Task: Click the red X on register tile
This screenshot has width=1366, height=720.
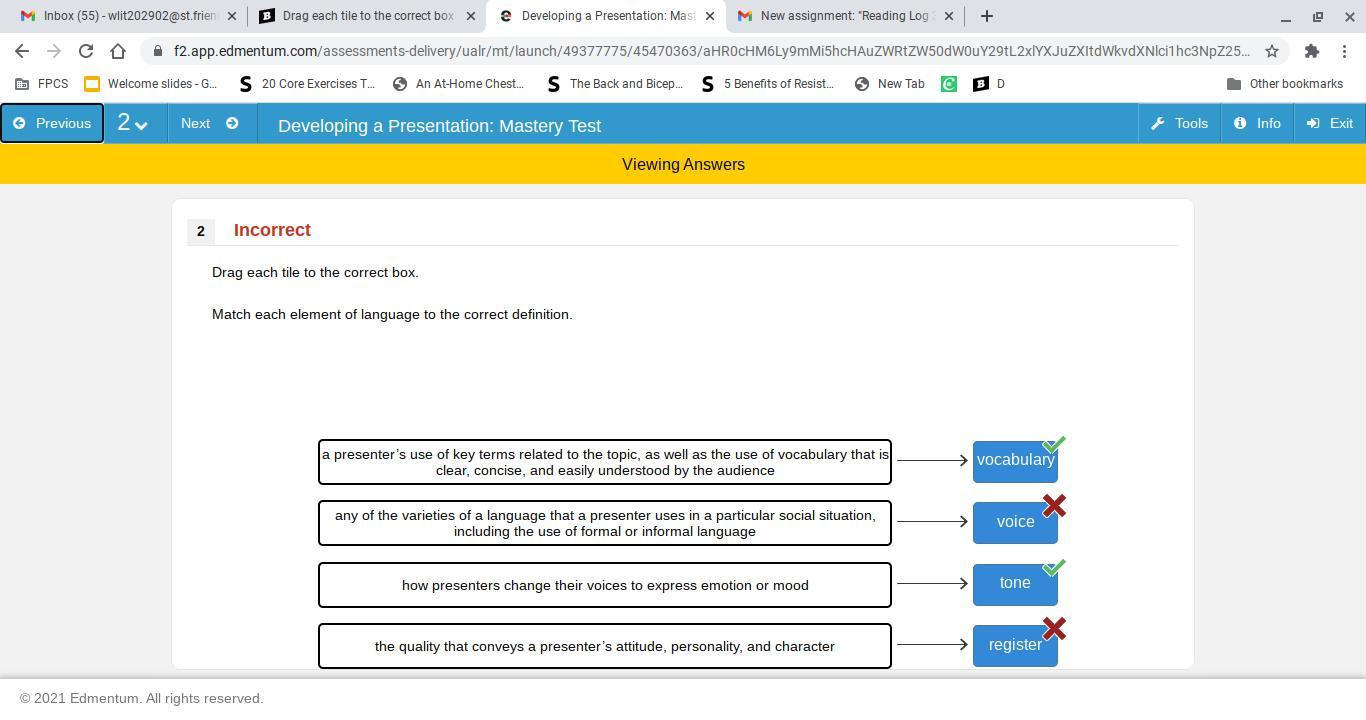Action: [1054, 629]
